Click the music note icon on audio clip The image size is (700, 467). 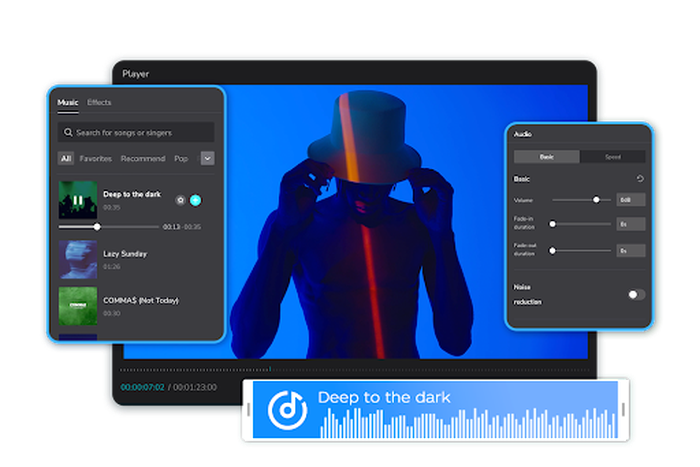(288, 410)
